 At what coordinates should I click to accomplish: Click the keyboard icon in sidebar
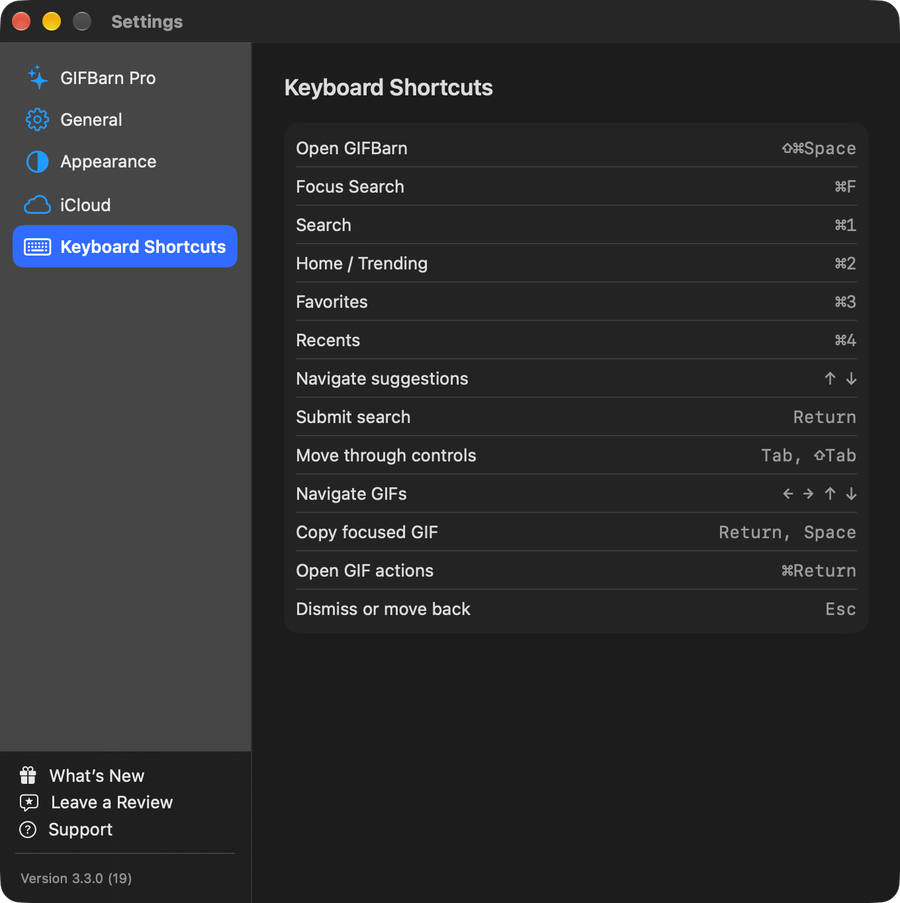click(37, 246)
